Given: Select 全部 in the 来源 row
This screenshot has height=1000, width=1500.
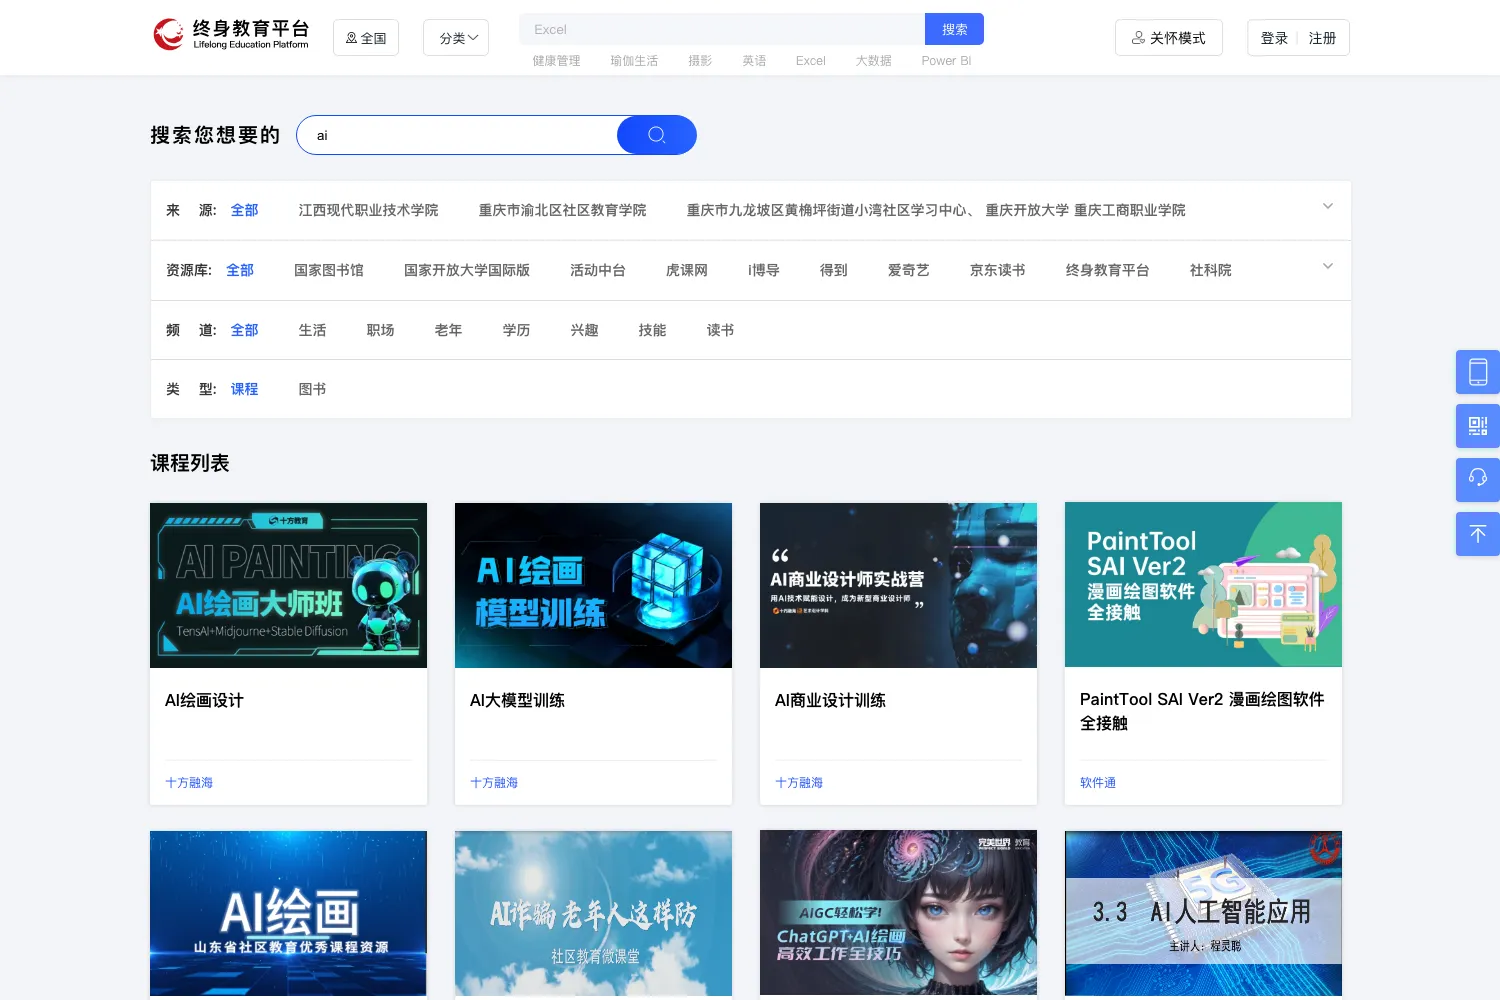Looking at the screenshot, I should [244, 210].
